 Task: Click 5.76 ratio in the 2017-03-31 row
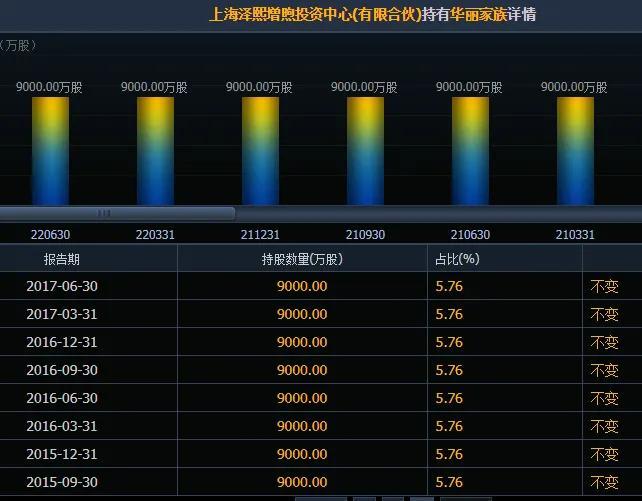point(449,314)
